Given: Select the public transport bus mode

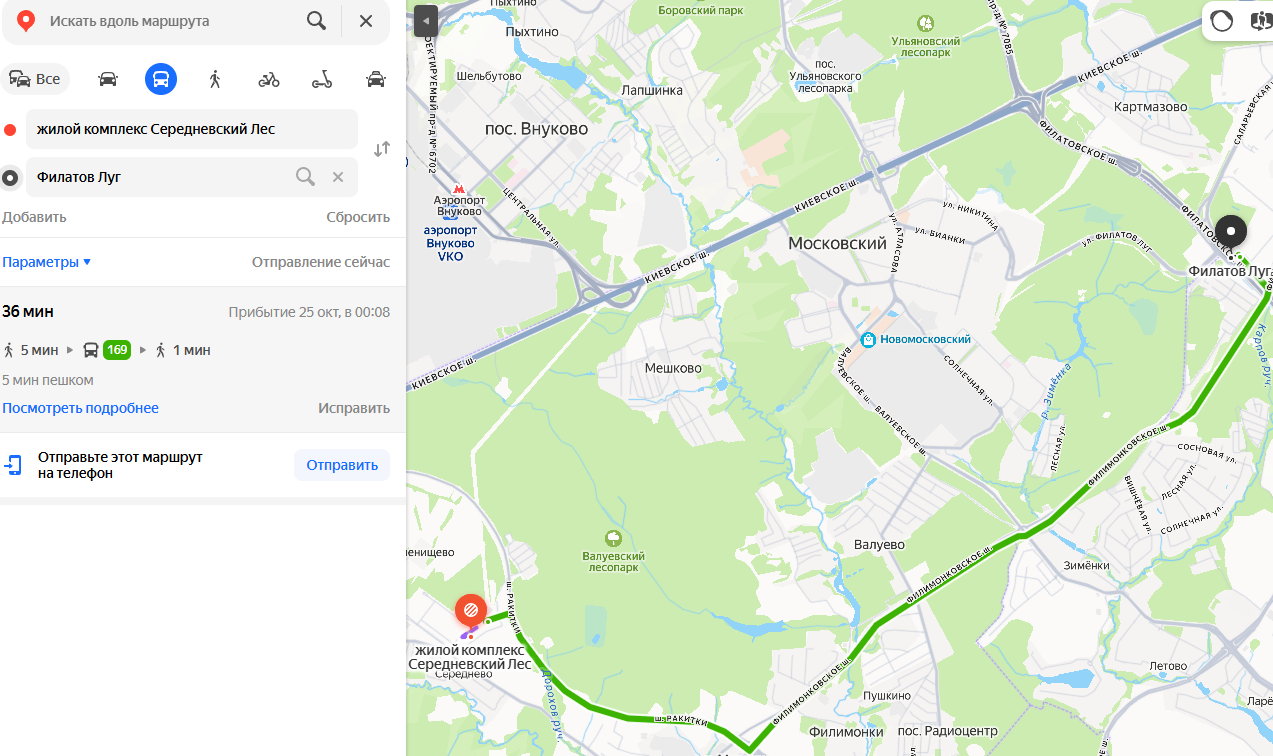Looking at the screenshot, I should (161, 79).
